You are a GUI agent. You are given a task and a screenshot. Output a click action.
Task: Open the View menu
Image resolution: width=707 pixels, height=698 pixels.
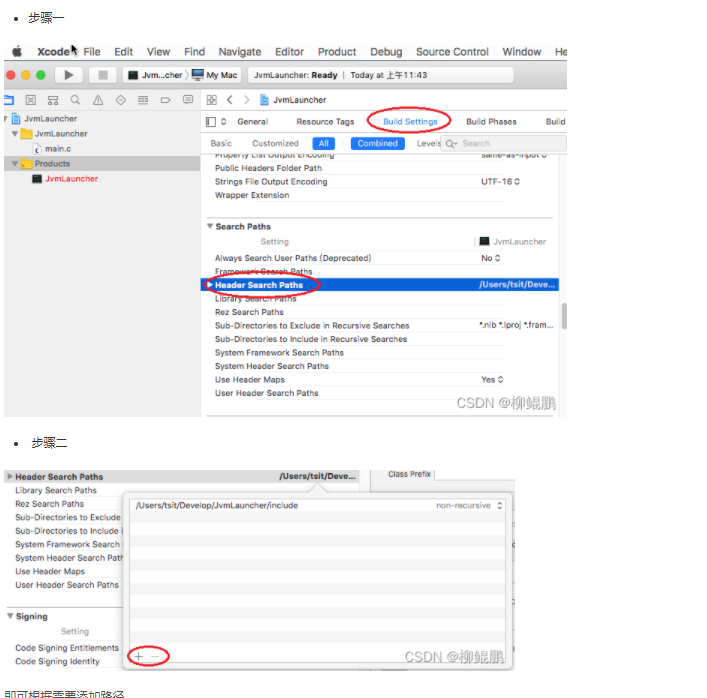pos(158,52)
